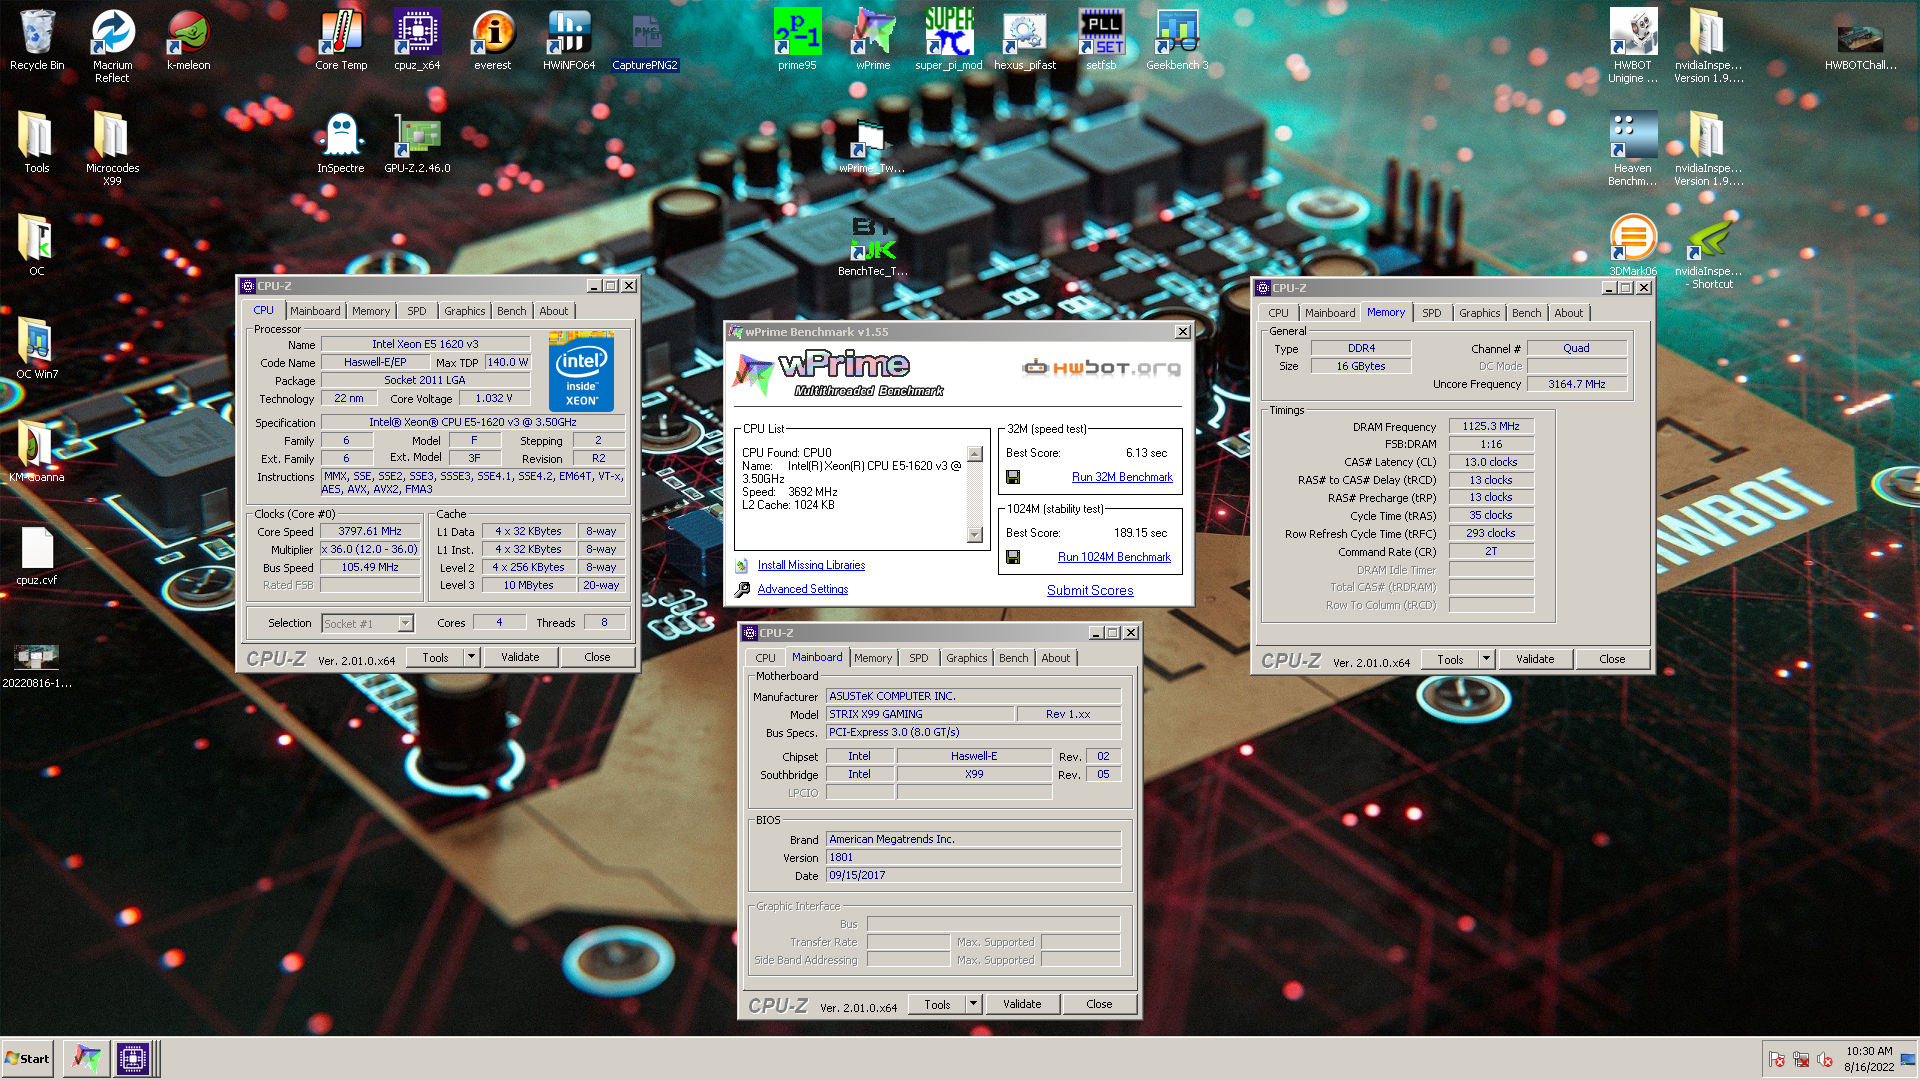Launch HWiNFO64 desktop shortcut
The height and width of the screenshot is (1080, 1920).
pos(569,40)
